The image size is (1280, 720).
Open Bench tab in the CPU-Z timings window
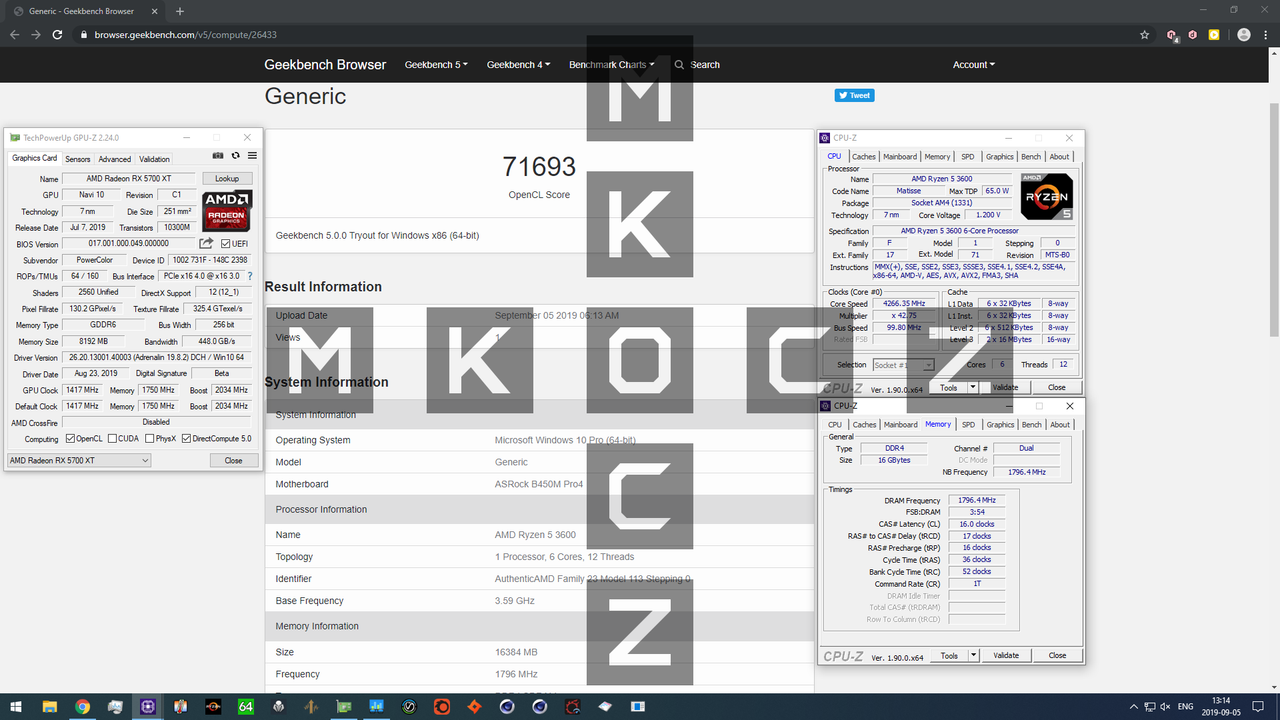coord(1031,424)
